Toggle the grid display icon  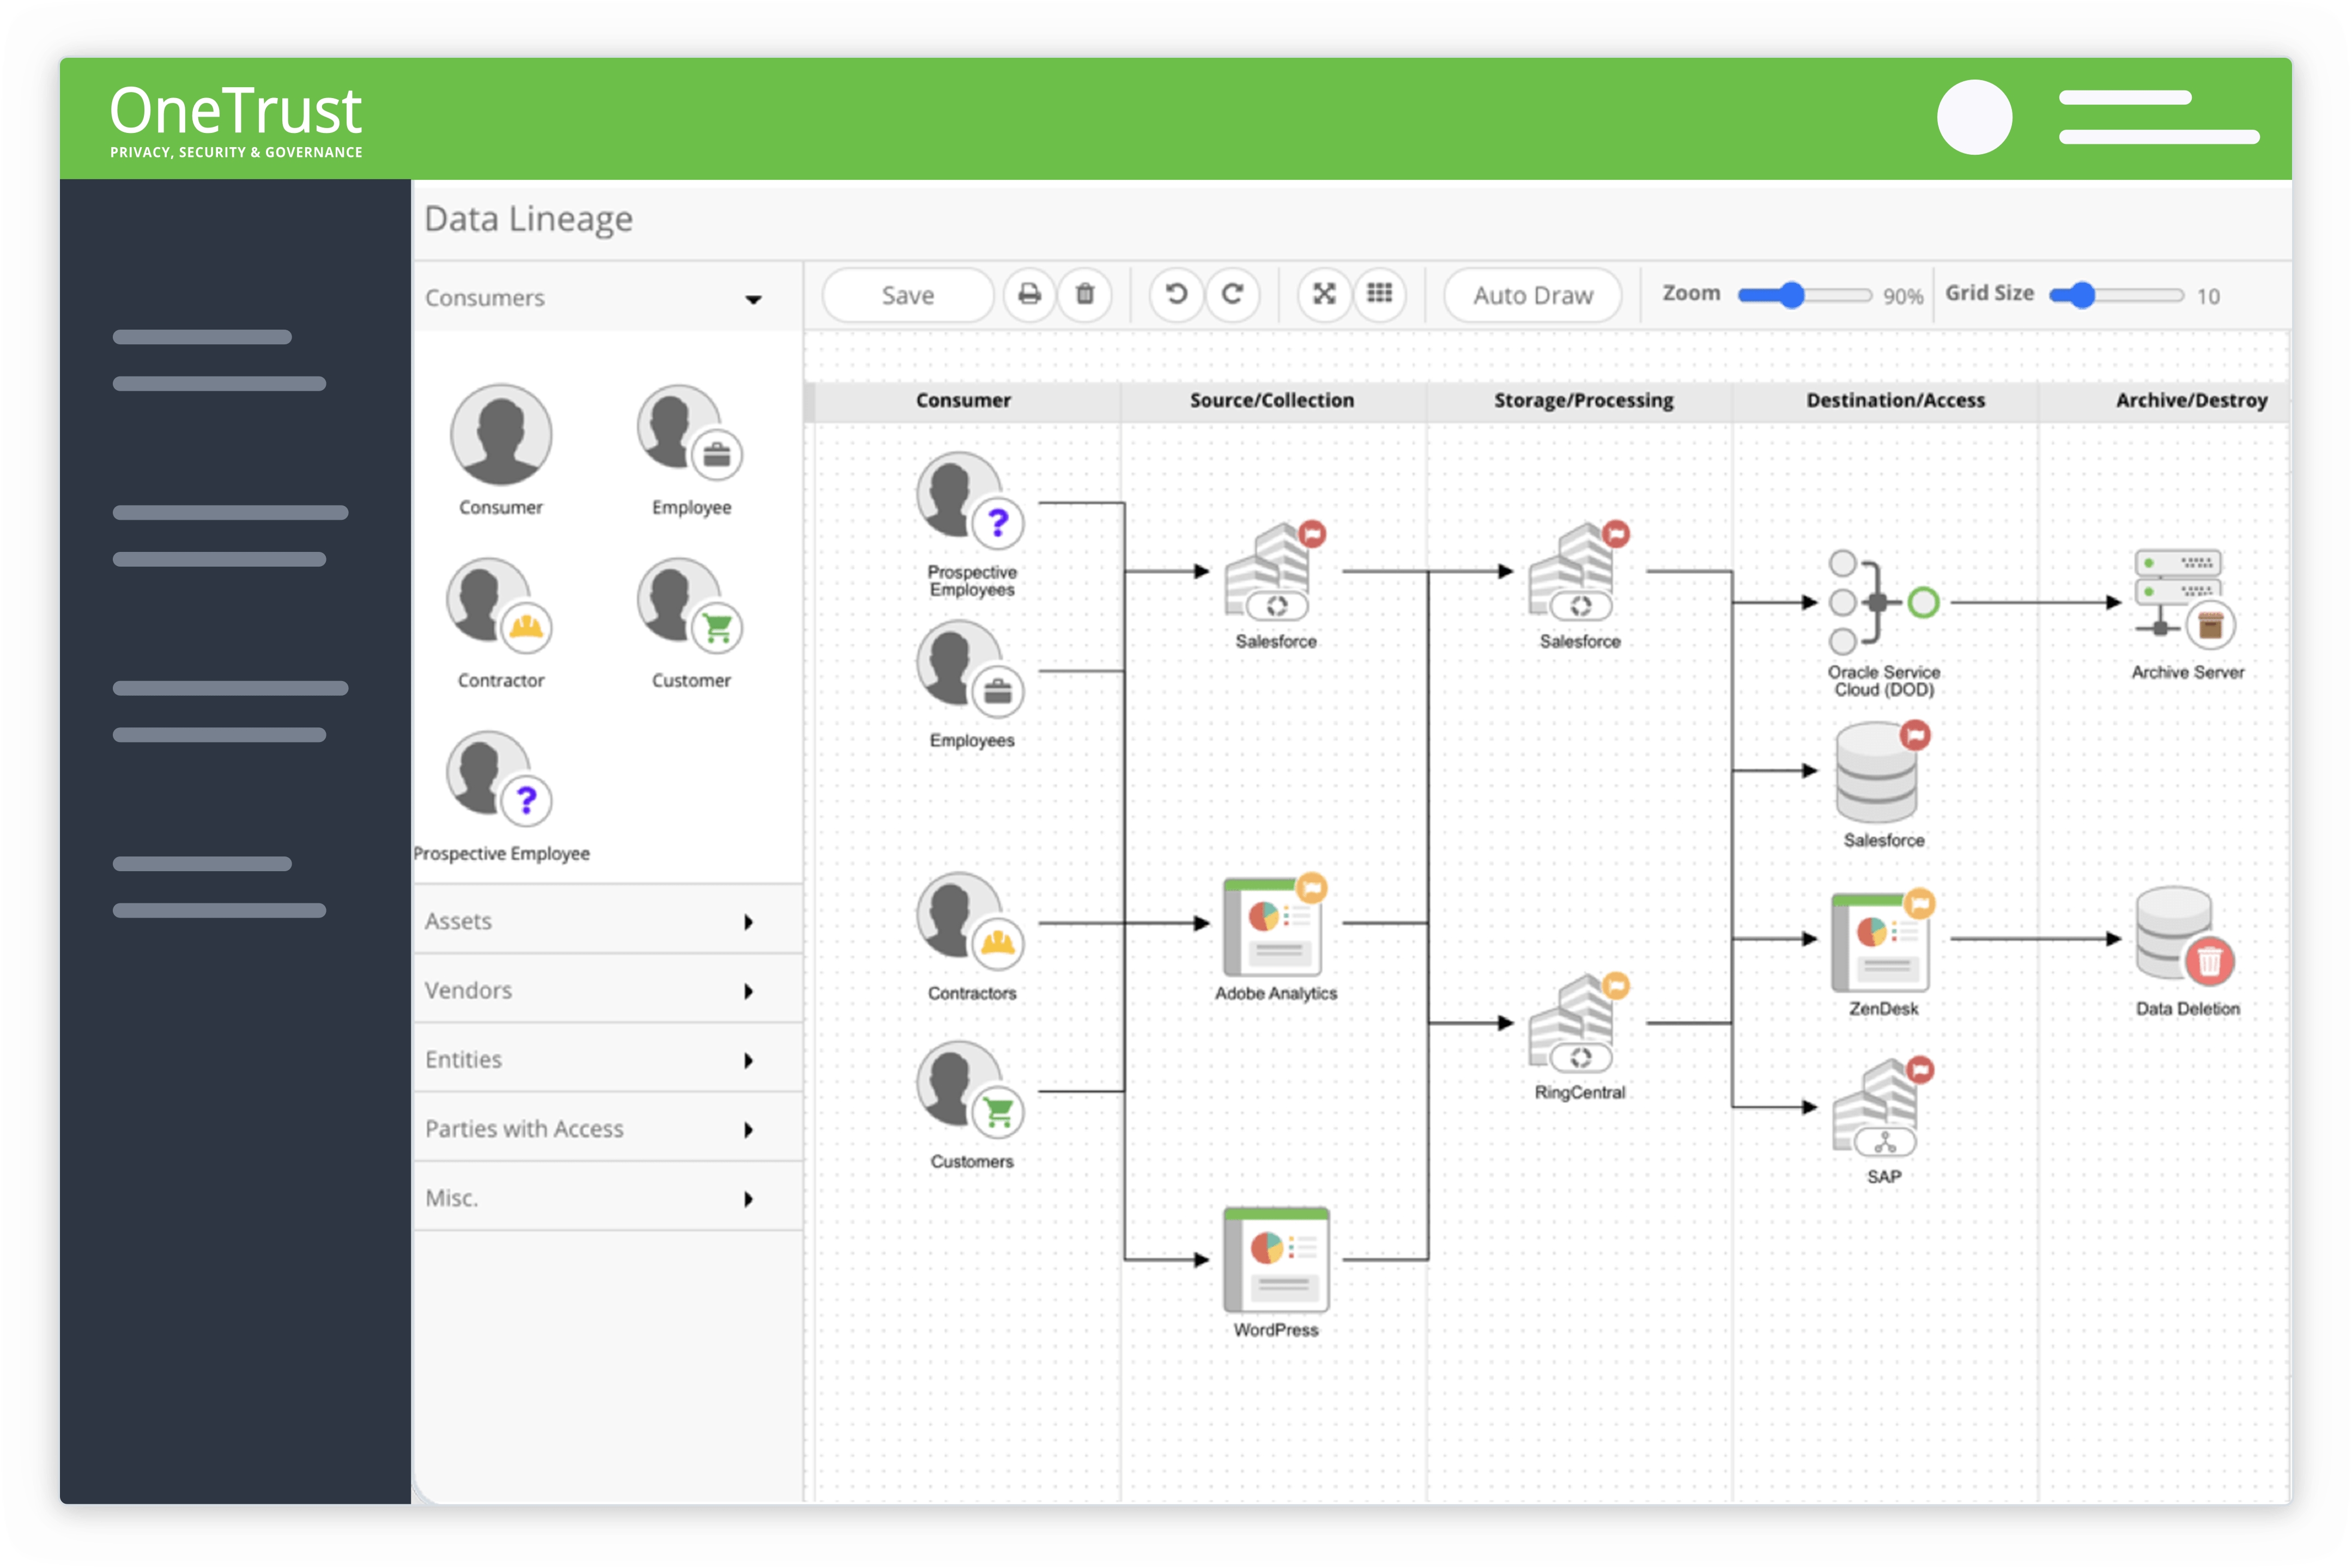coord(1380,295)
